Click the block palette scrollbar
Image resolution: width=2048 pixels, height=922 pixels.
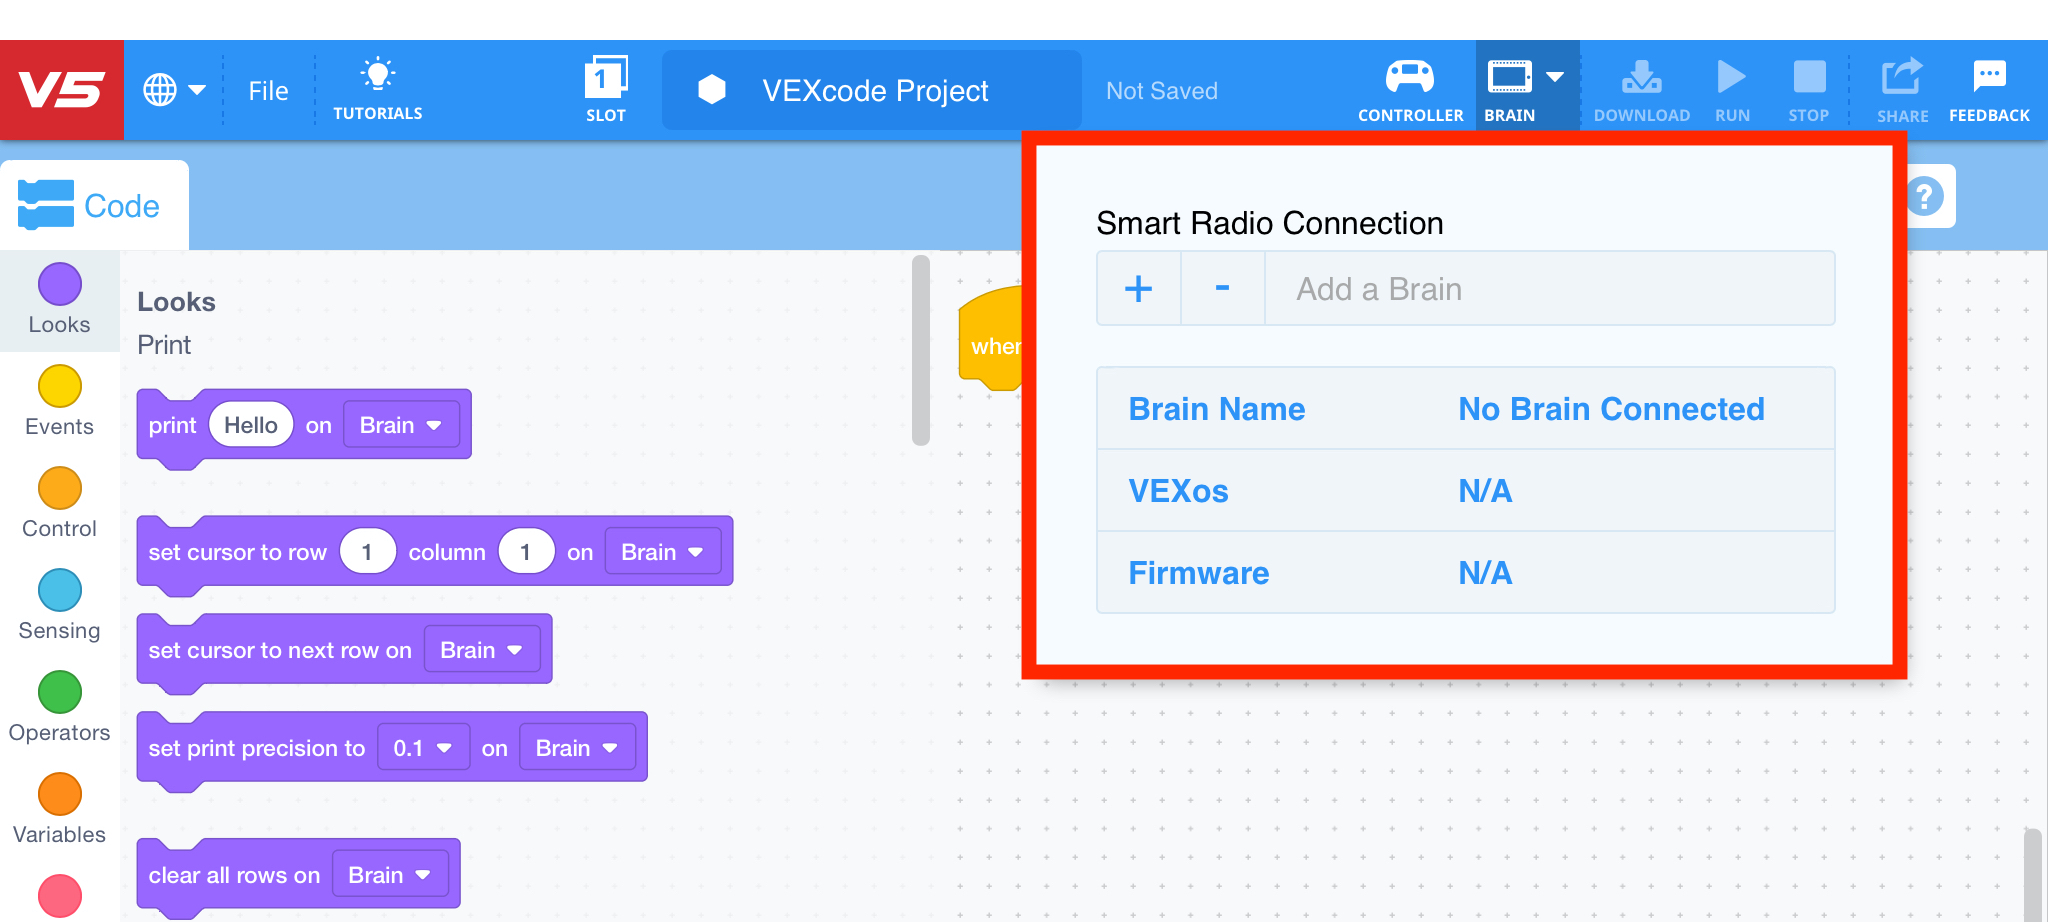point(921,350)
